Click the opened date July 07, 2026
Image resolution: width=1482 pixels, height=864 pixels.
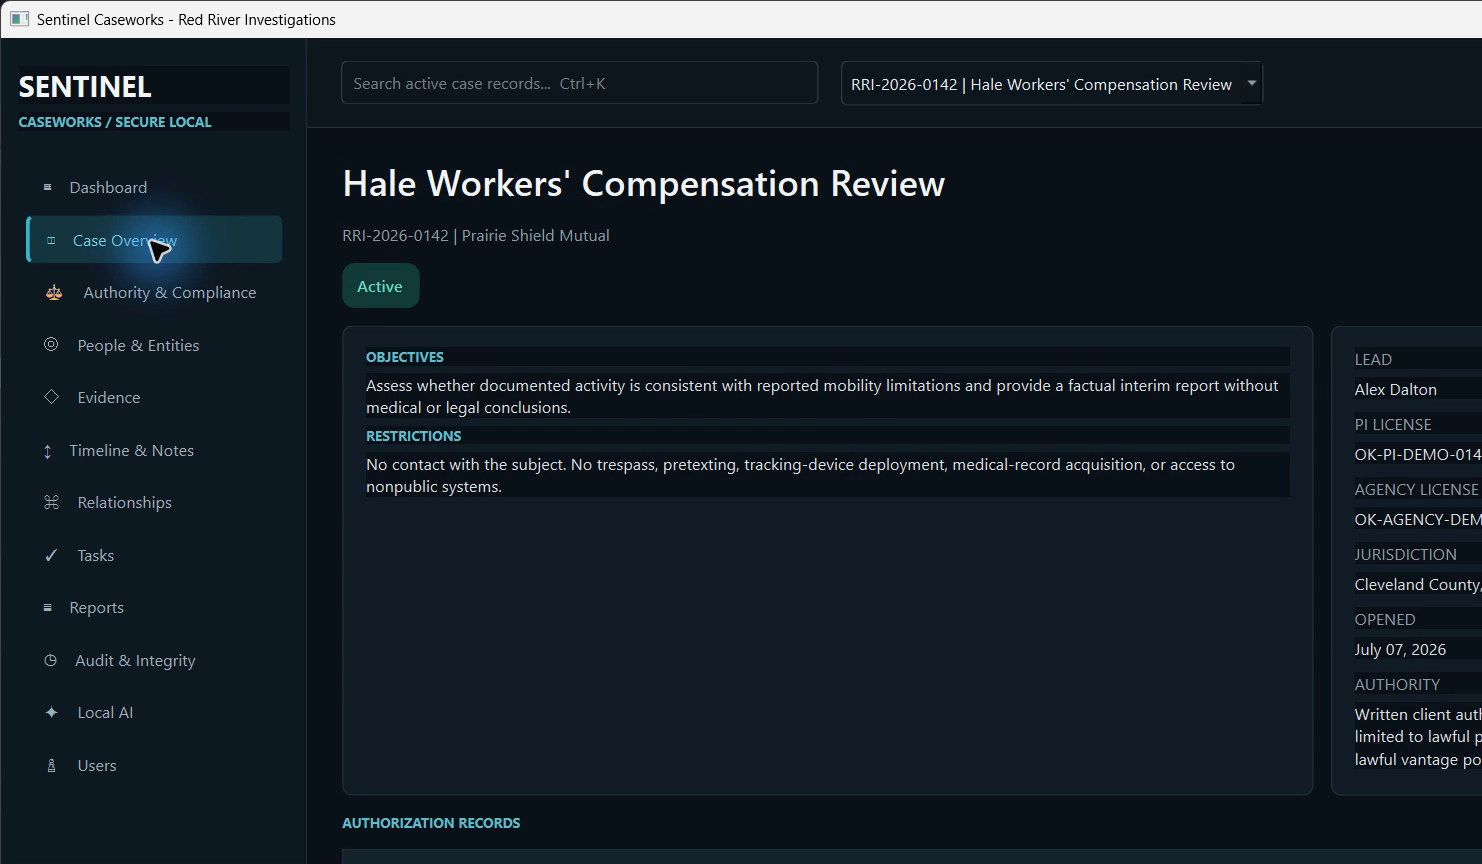(1400, 649)
